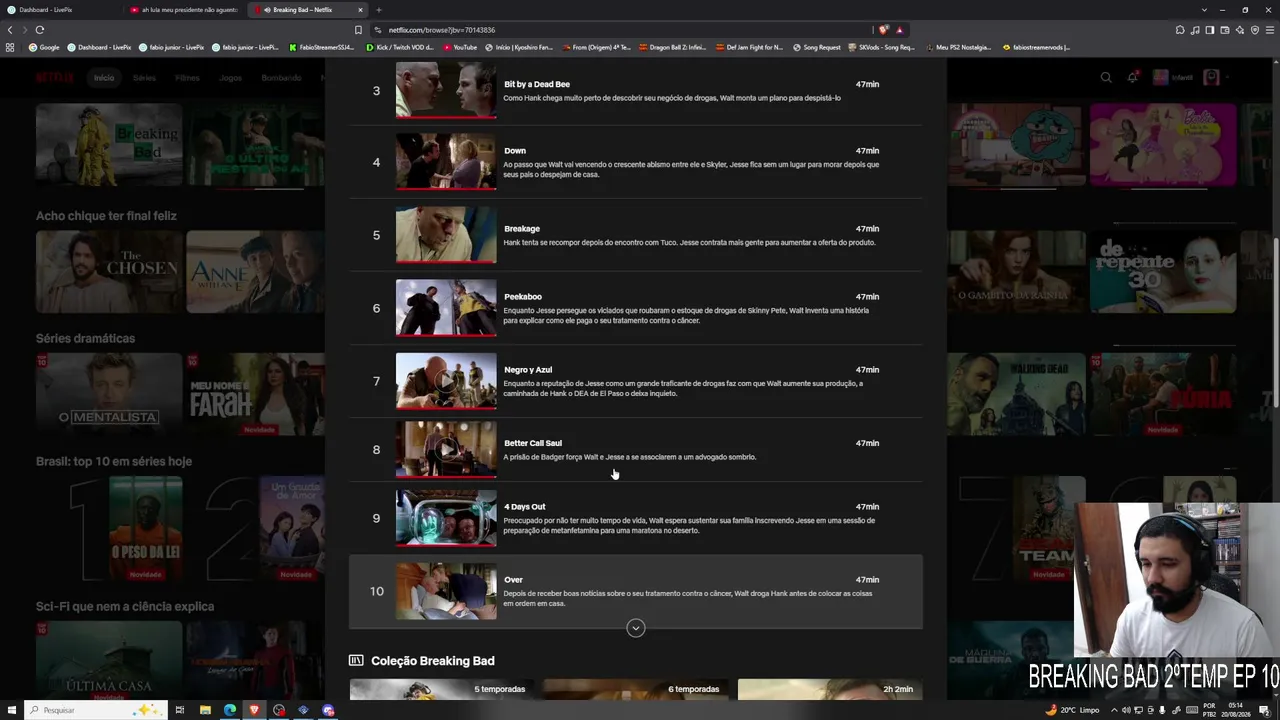Open the Song Request bookmark
Image resolution: width=1280 pixels, height=720 pixels.
(x=817, y=47)
